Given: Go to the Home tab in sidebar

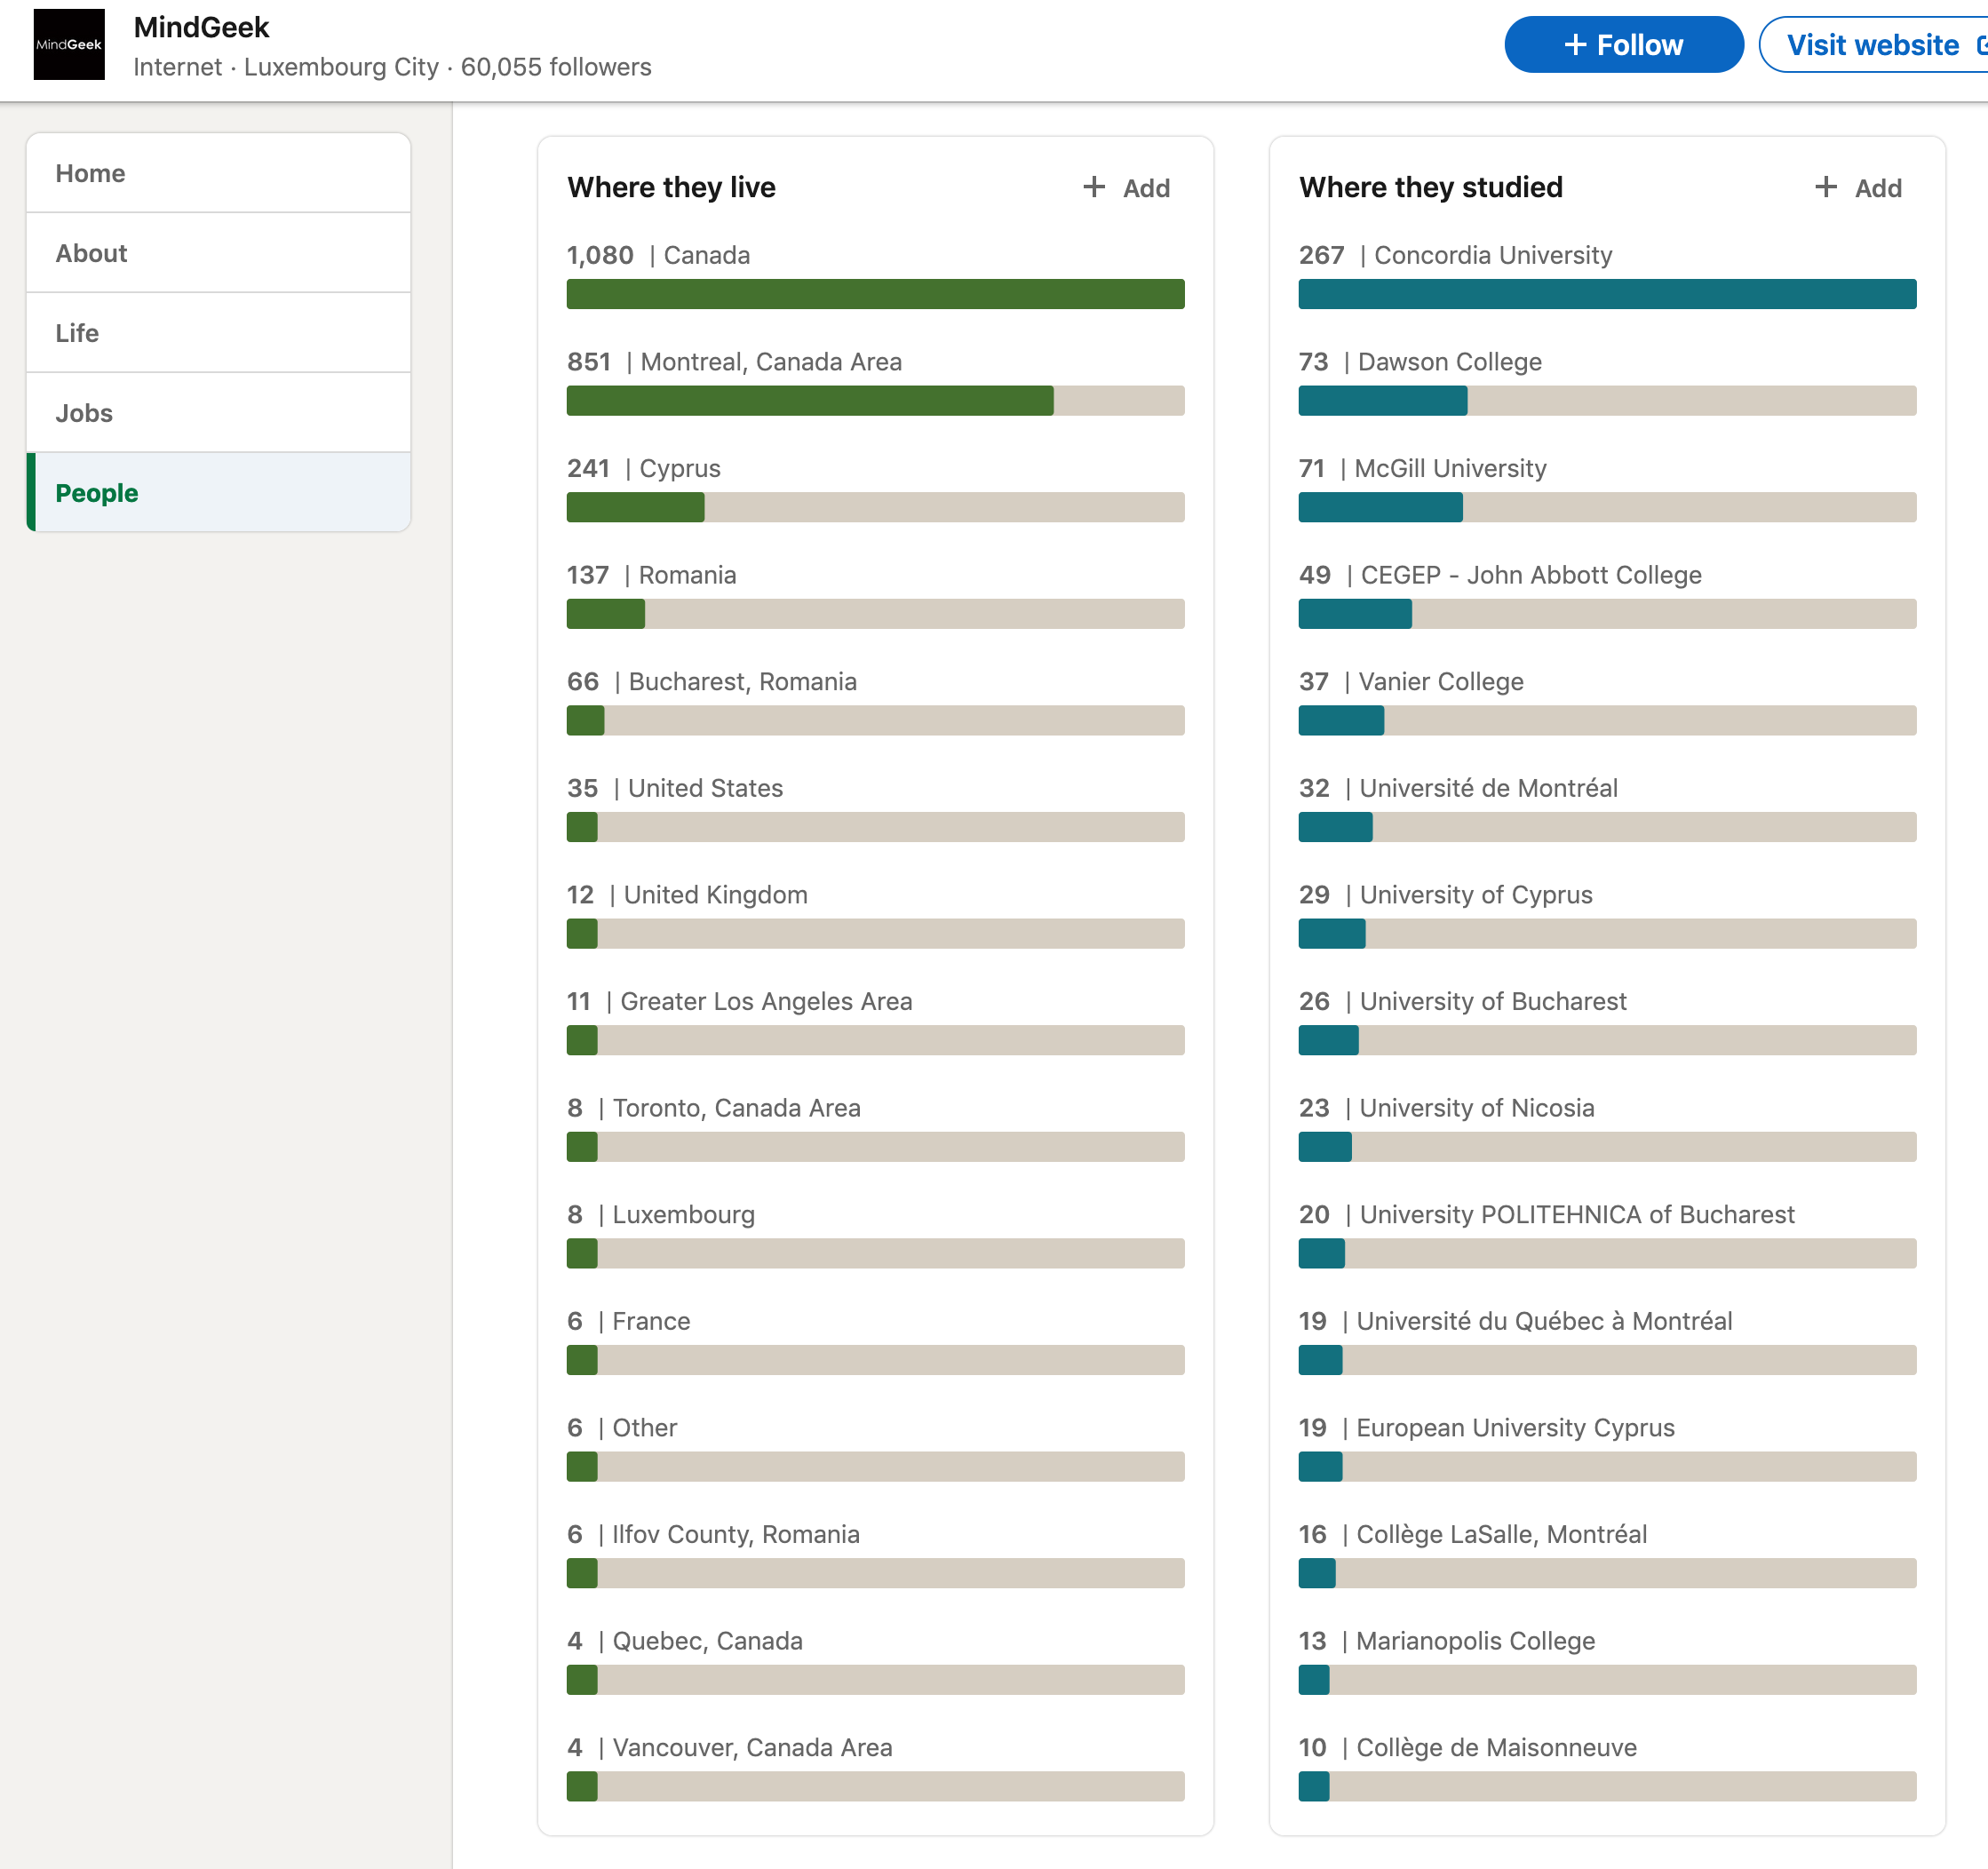Looking at the screenshot, I should coord(218,173).
